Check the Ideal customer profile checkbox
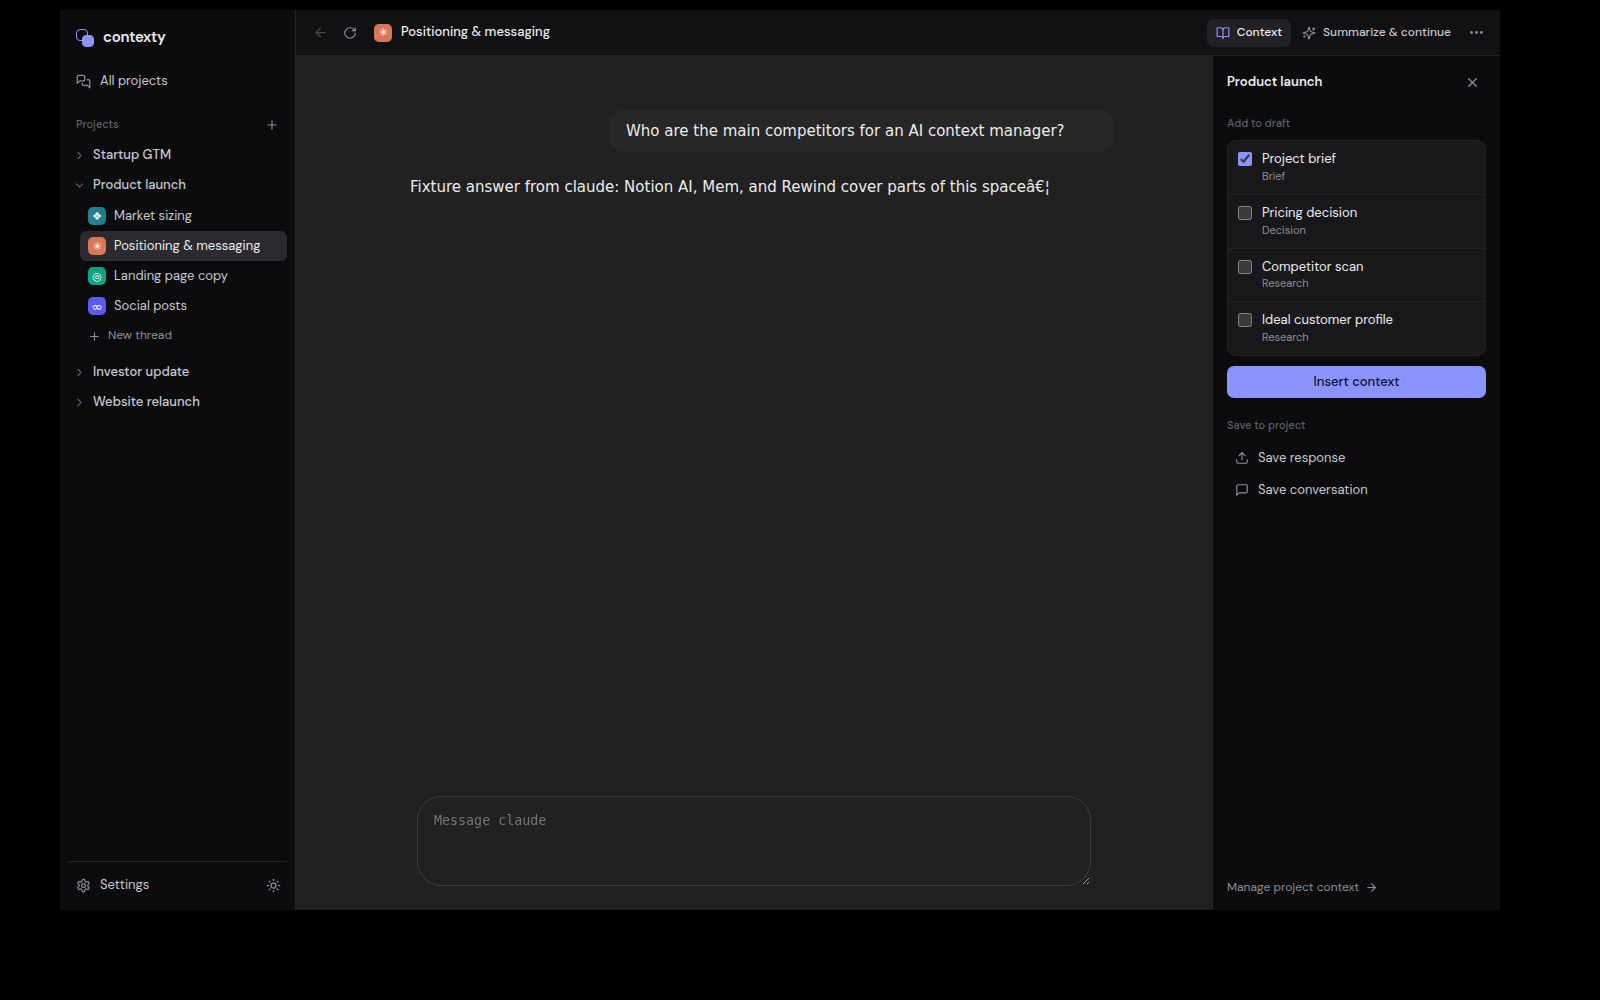Viewport: 1600px width, 1000px height. tap(1245, 320)
